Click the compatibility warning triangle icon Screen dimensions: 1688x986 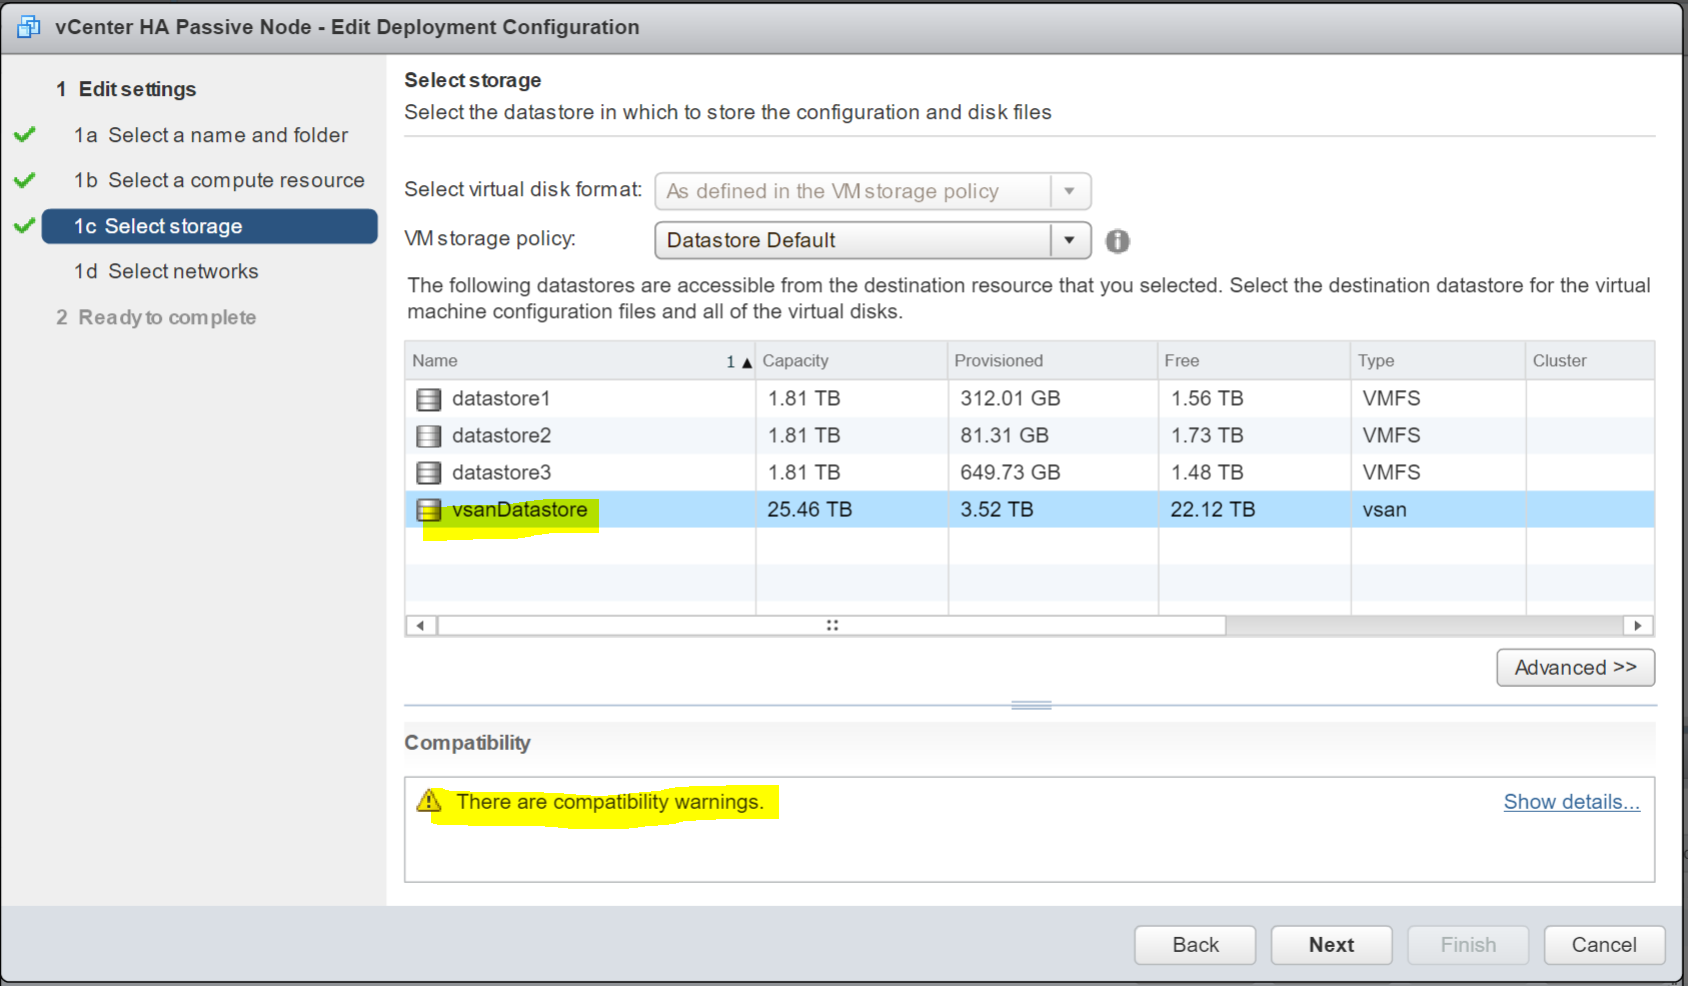[429, 801]
